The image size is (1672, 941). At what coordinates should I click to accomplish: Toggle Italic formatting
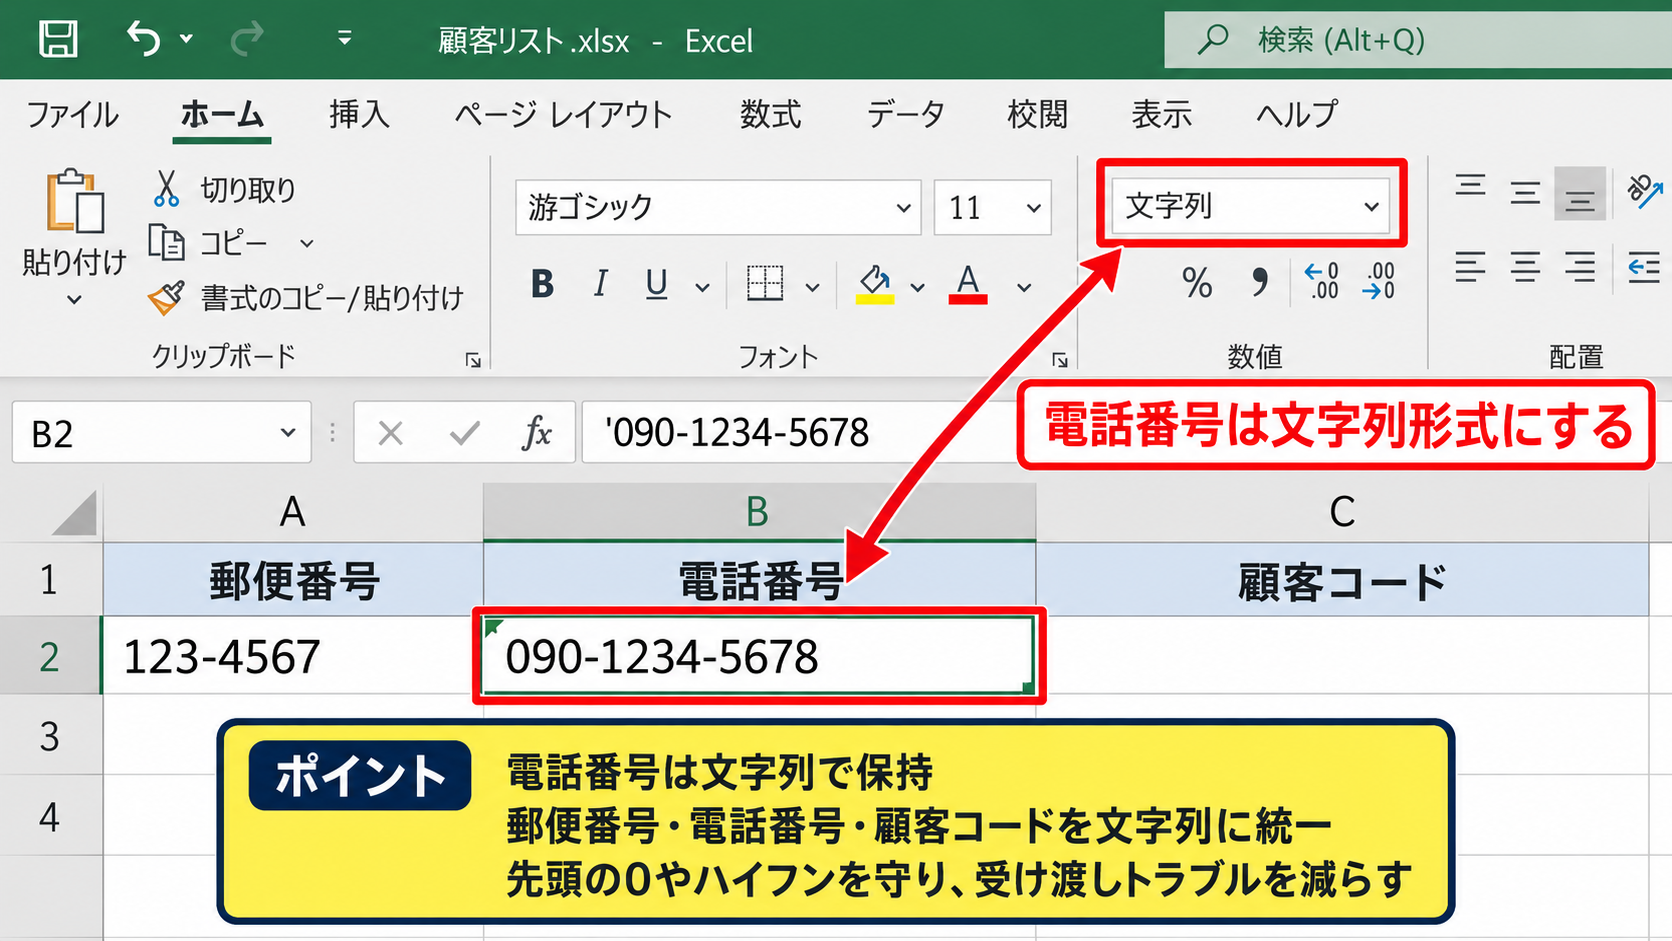click(600, 284)
